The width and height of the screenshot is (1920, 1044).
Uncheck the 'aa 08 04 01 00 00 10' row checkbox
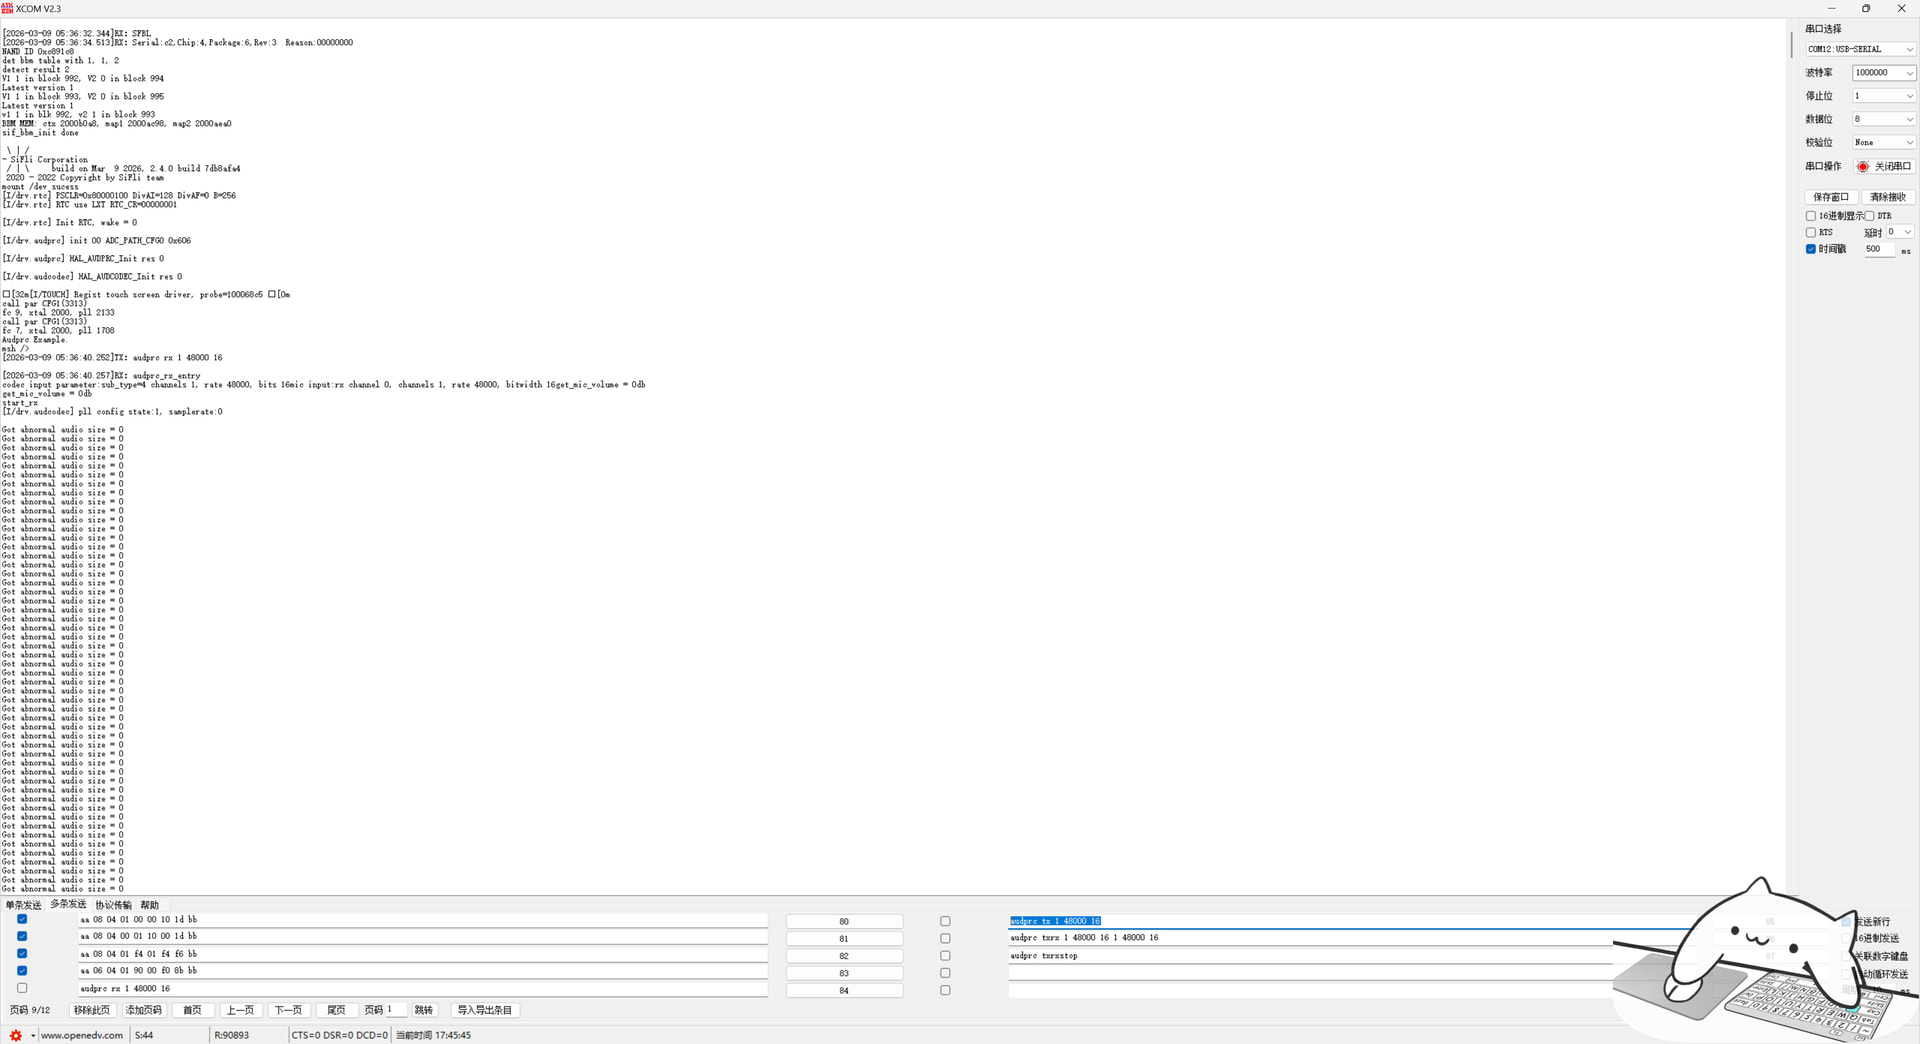[22, 919]
